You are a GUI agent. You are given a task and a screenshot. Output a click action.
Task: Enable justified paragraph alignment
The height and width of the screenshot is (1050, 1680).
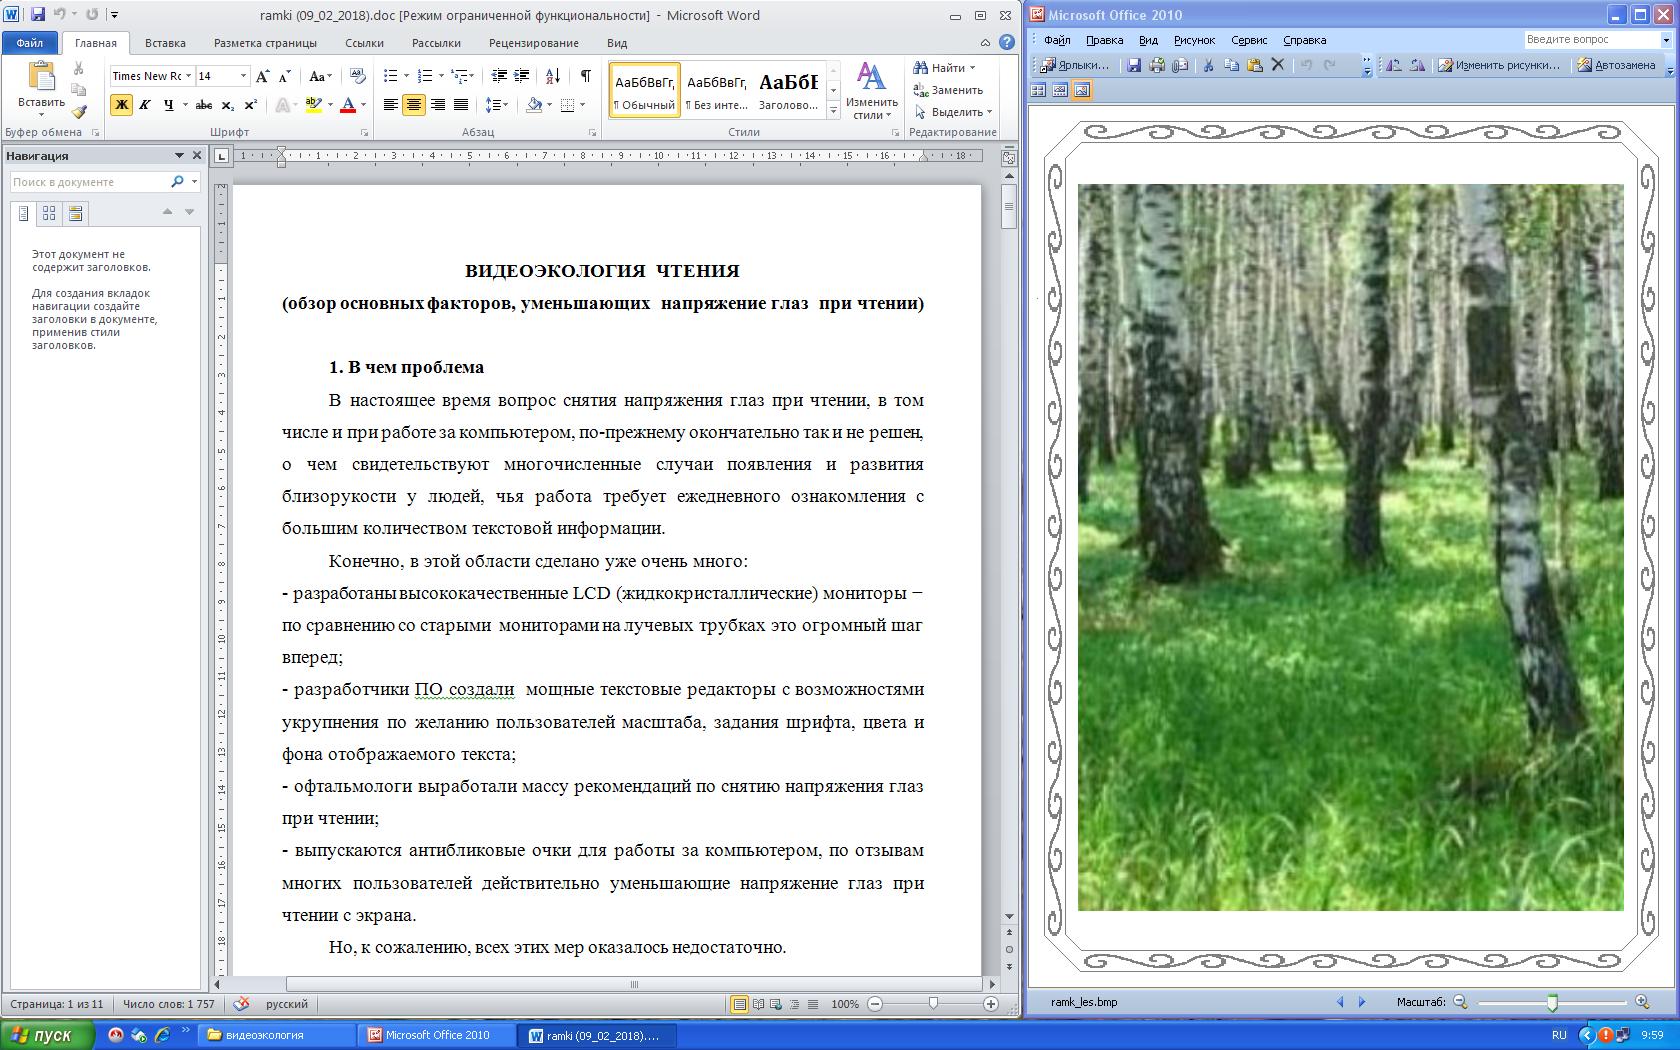point(461,105)
